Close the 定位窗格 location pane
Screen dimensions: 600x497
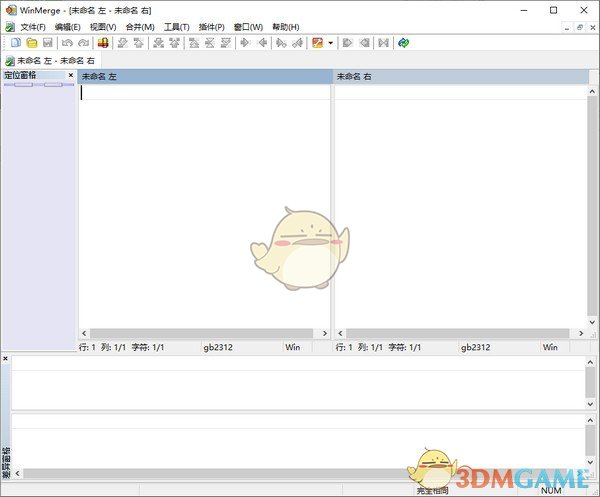pos(71,75)
